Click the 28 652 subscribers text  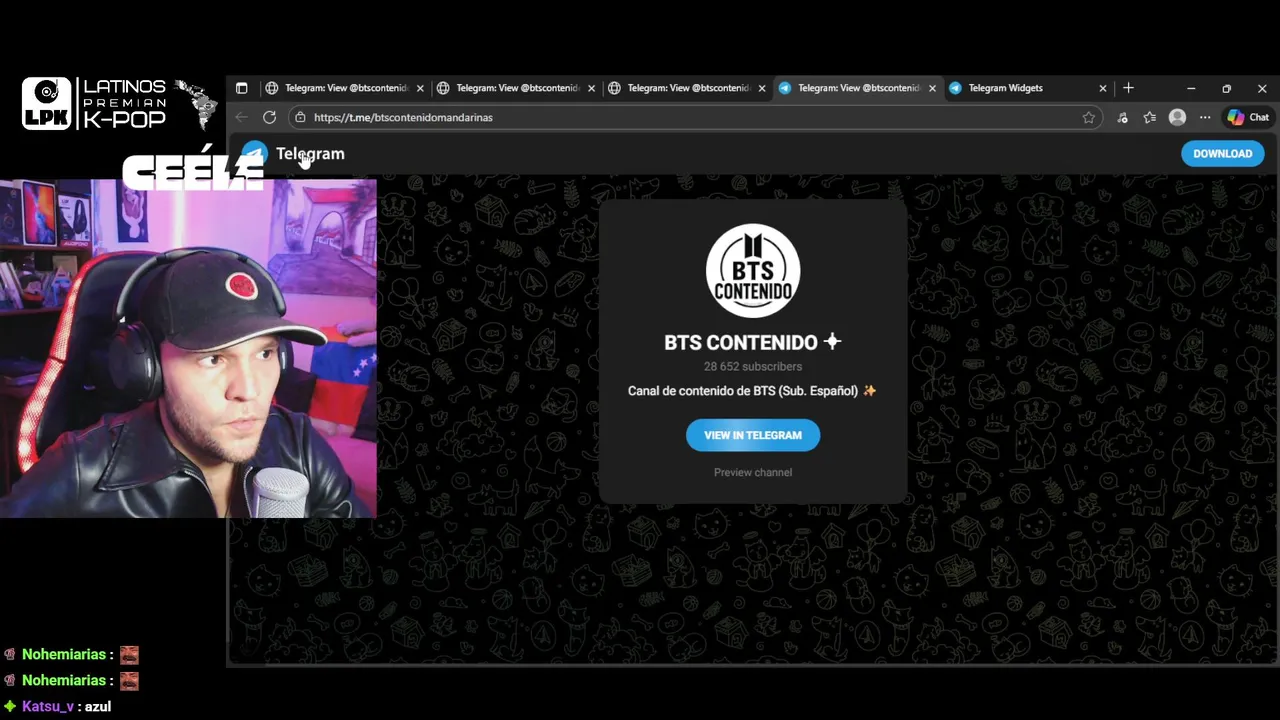pos(753,367)
